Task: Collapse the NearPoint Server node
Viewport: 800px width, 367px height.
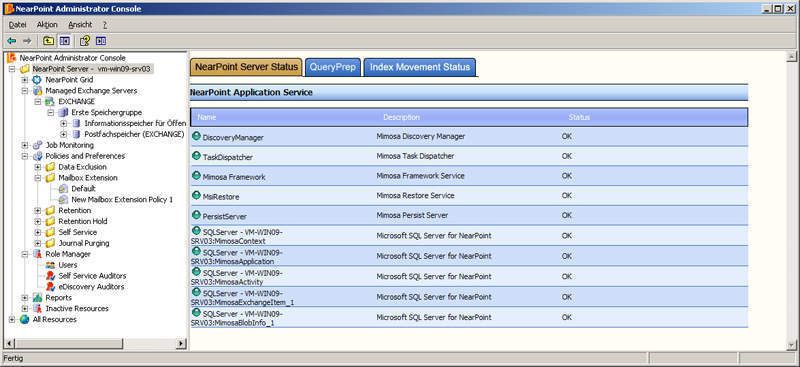Action: point(12,69)
